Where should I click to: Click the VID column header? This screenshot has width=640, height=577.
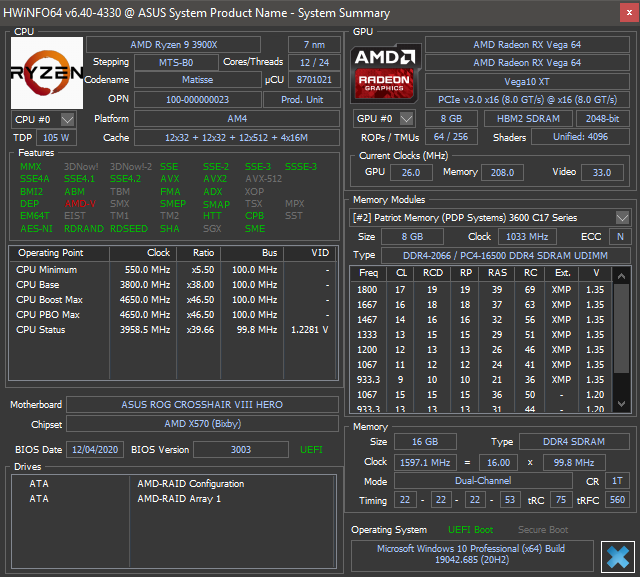coord(311,253)
